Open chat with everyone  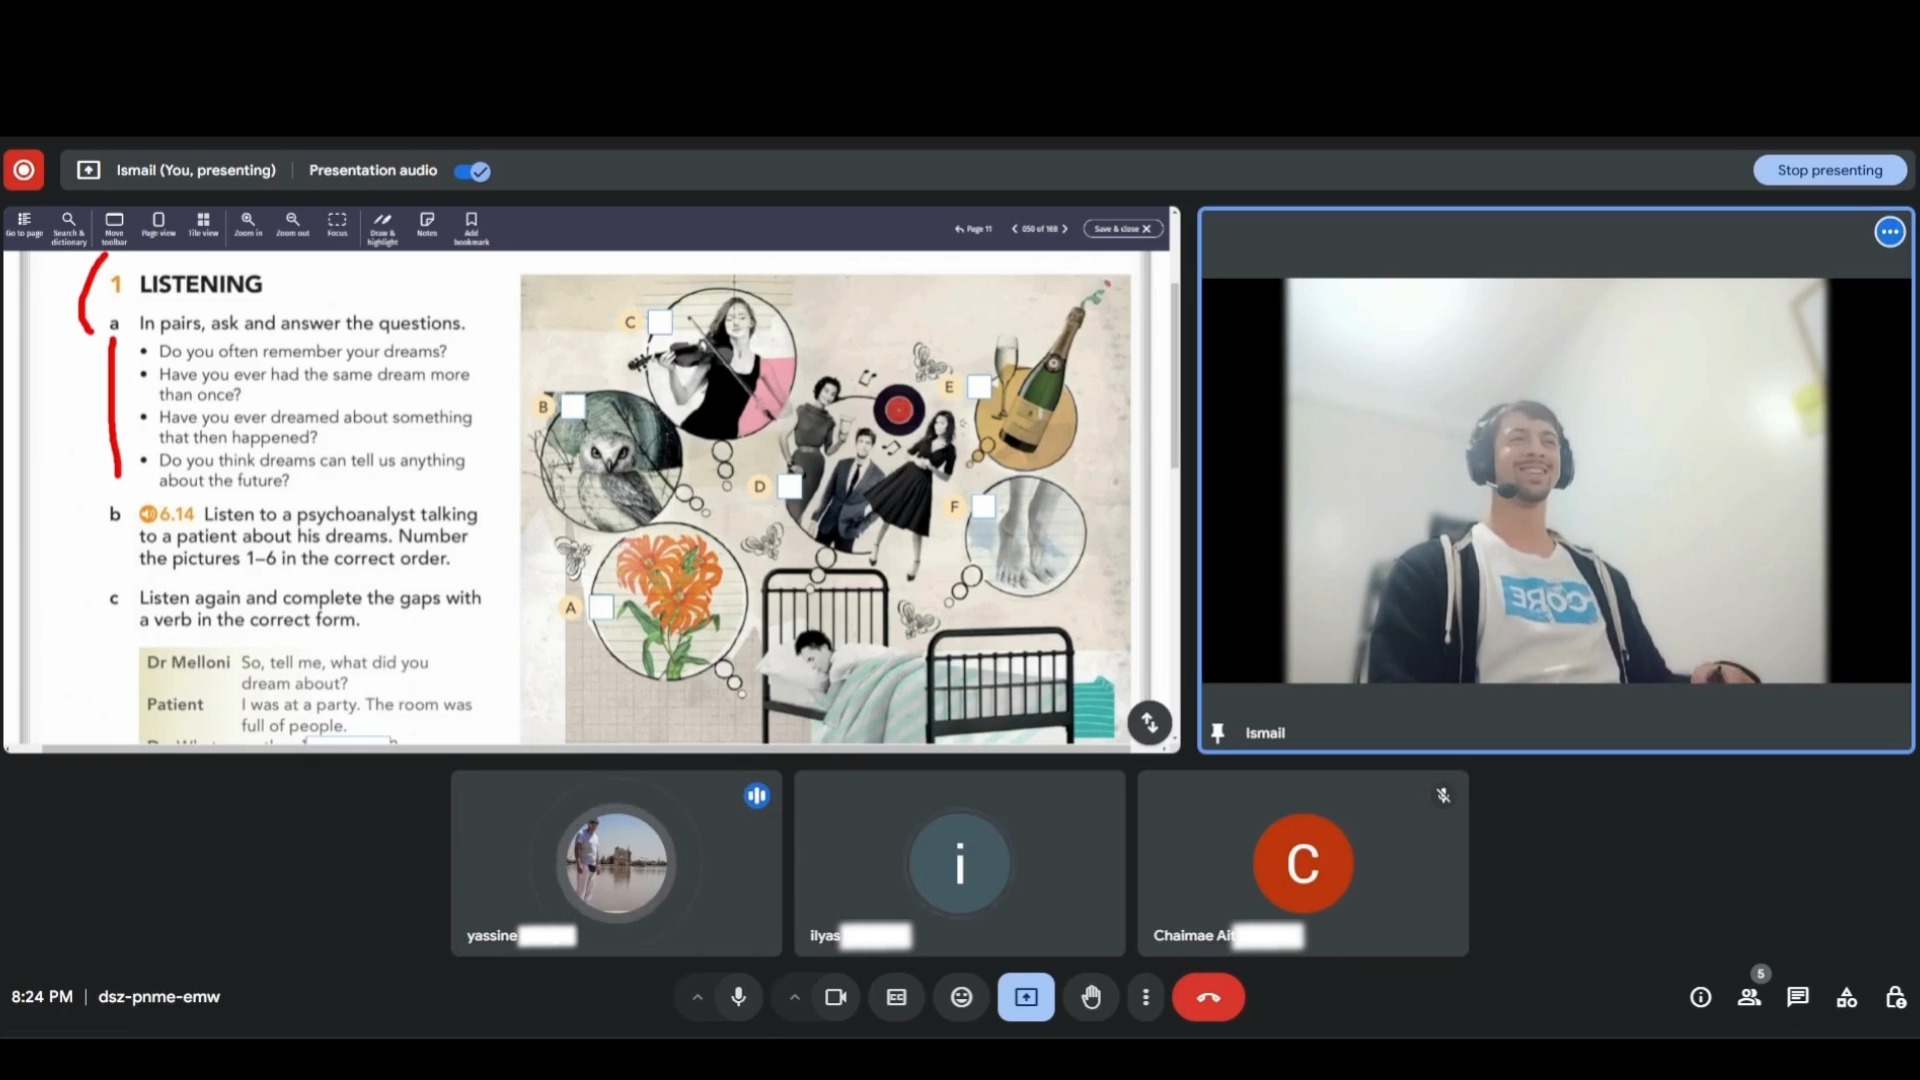point(1798,997)
